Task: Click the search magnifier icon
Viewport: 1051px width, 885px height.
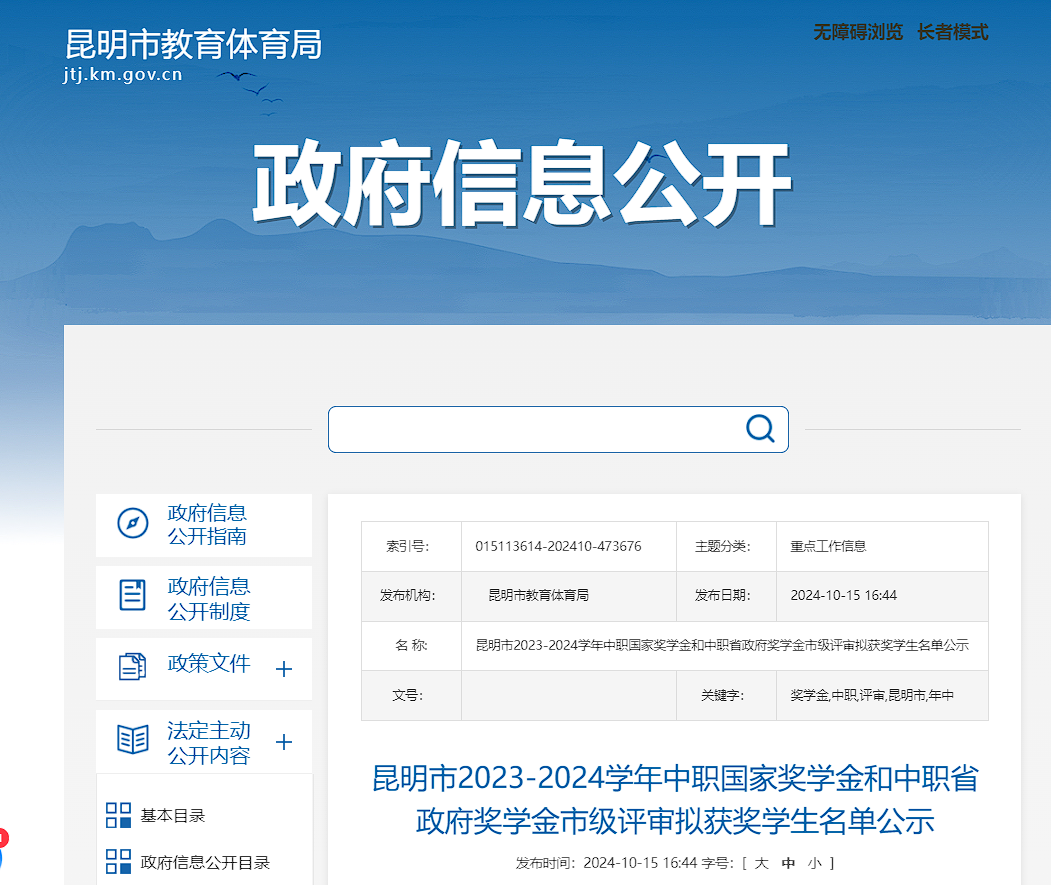Action: 760,428
